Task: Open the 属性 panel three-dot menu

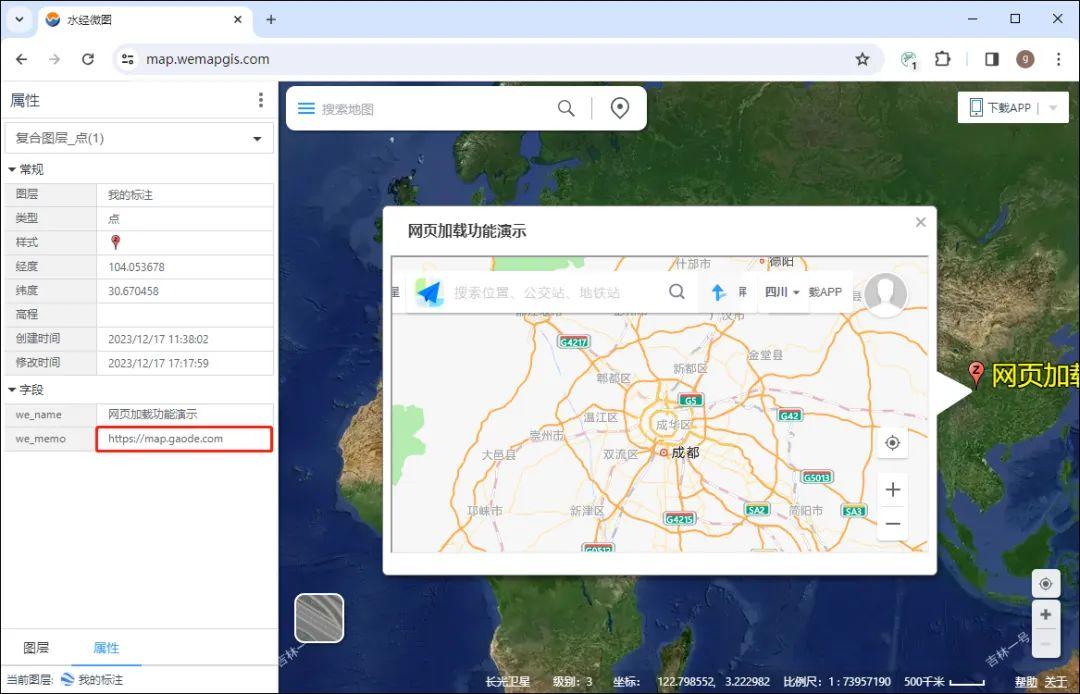Action: pyautogui.click(x=260, y=101)
